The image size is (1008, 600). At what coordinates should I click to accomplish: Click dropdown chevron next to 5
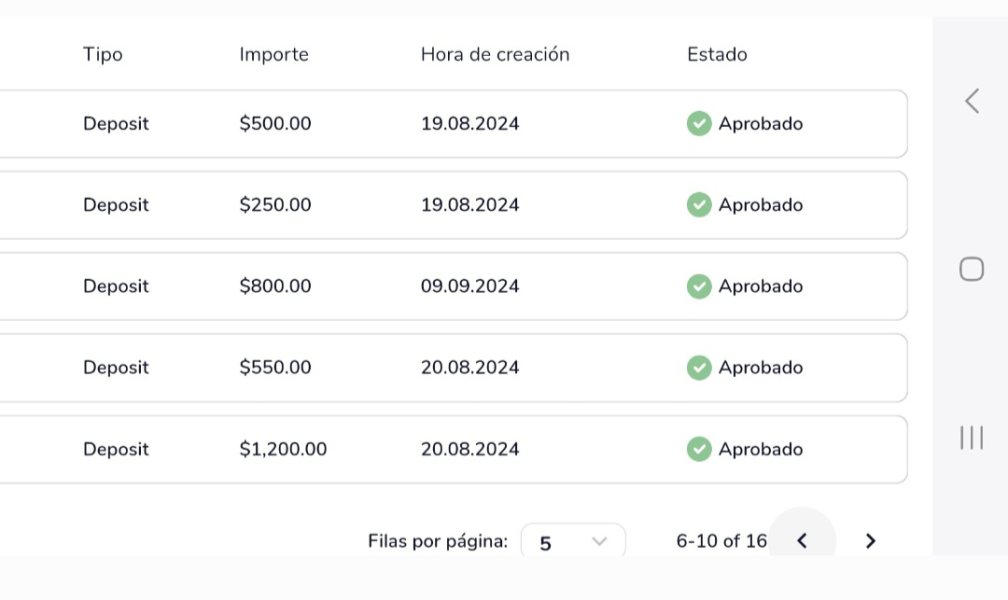click(599, 541)
